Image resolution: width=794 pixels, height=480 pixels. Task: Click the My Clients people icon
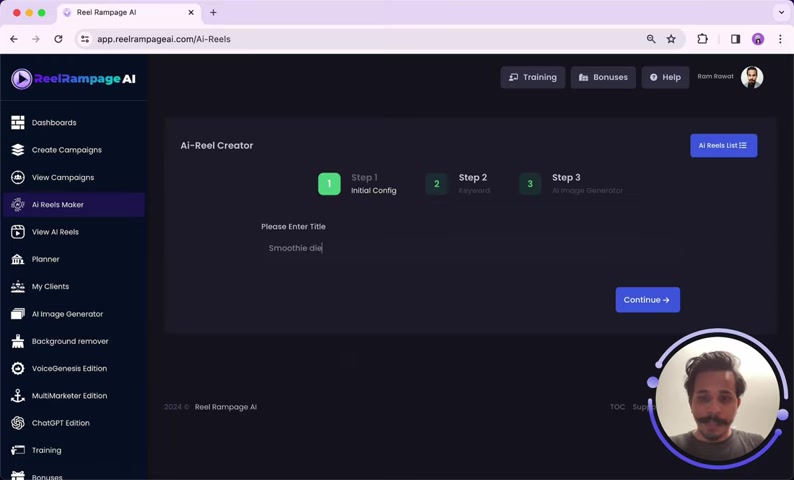18,287
